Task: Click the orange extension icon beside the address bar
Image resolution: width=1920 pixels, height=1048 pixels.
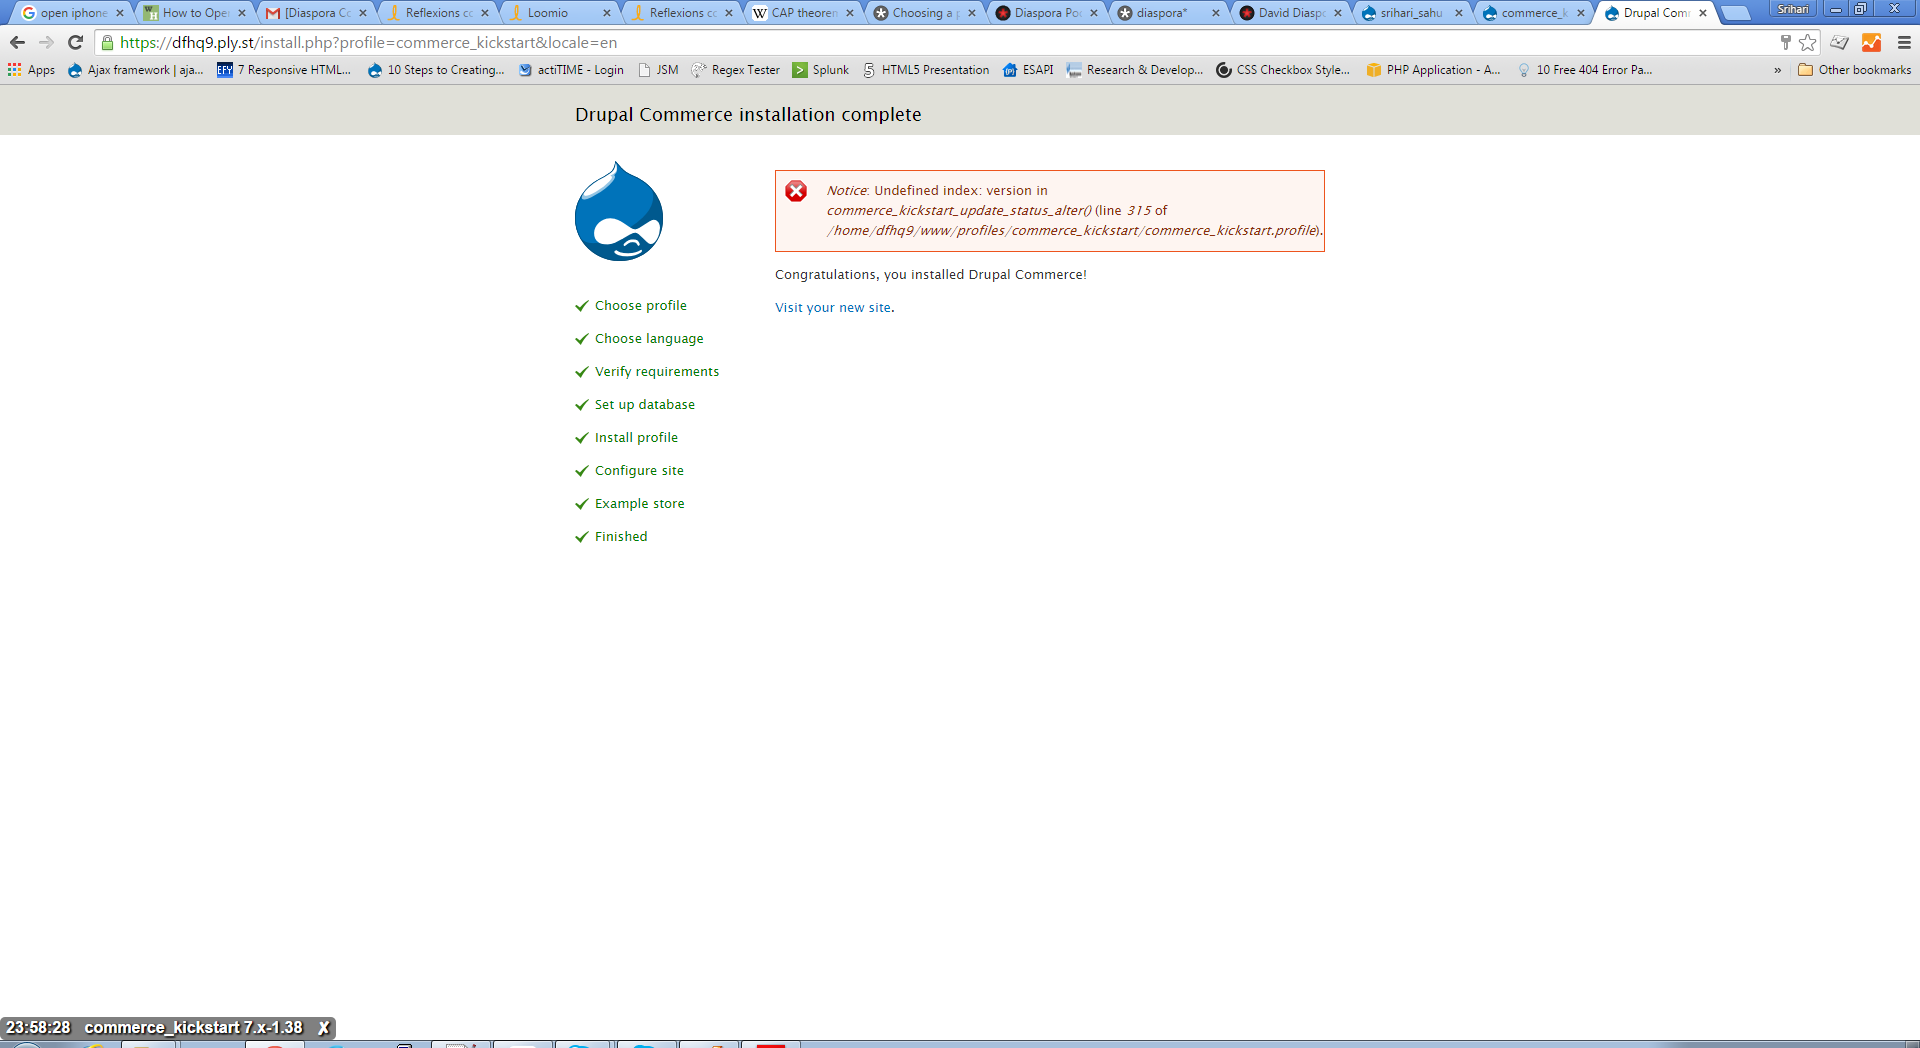Action: point(1871,42)
